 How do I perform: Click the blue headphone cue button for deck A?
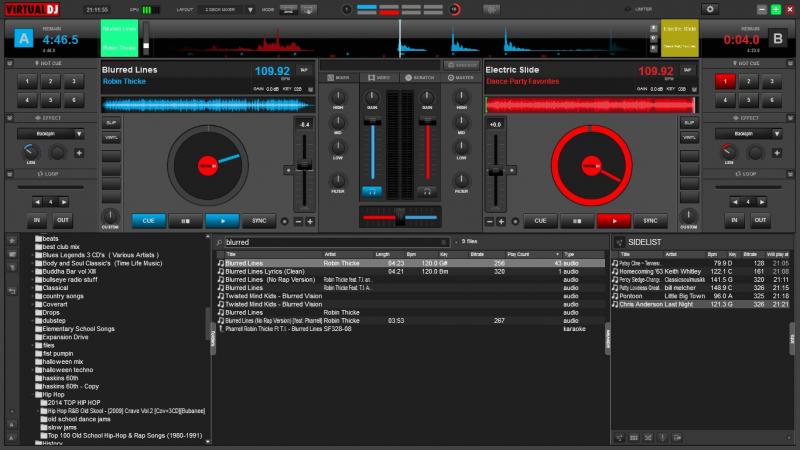372,190
